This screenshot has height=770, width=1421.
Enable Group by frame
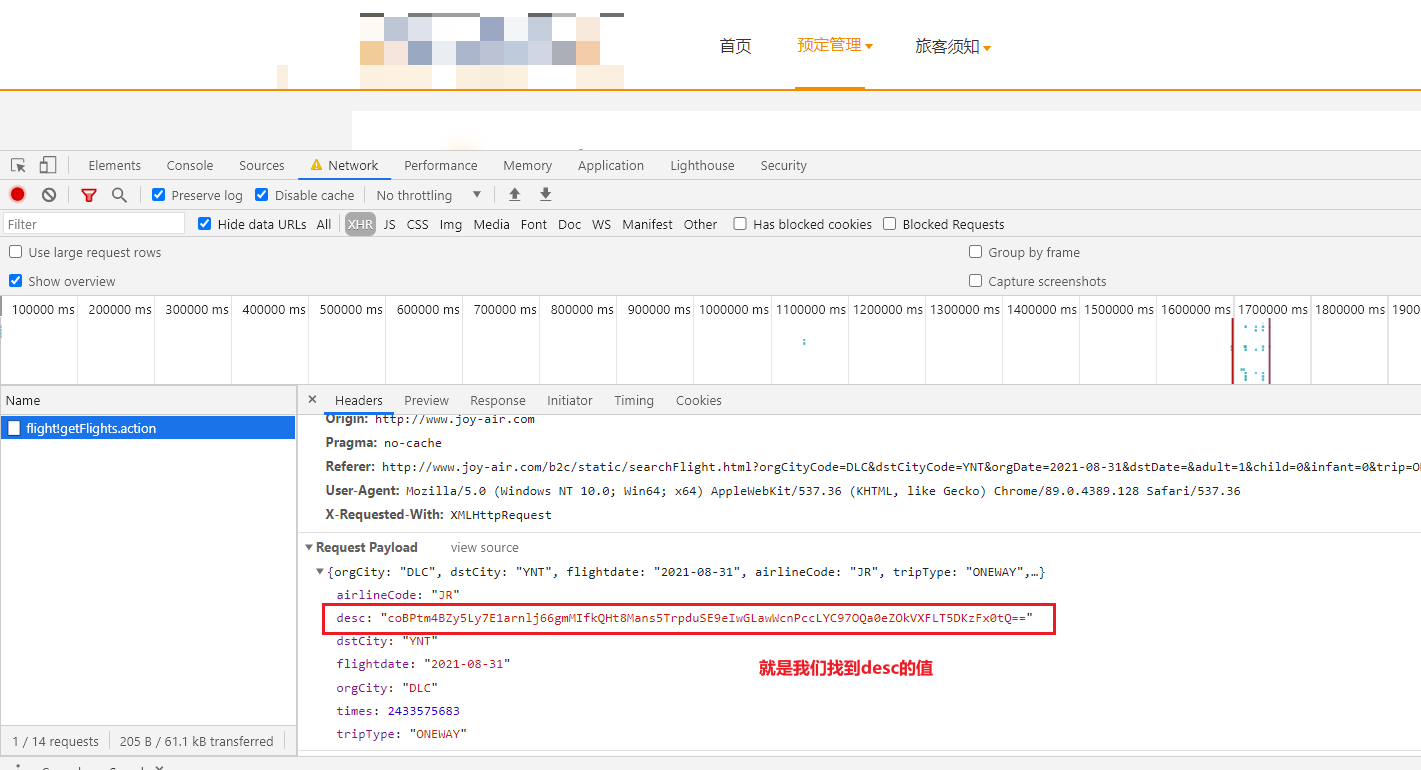tap(976, 252)
